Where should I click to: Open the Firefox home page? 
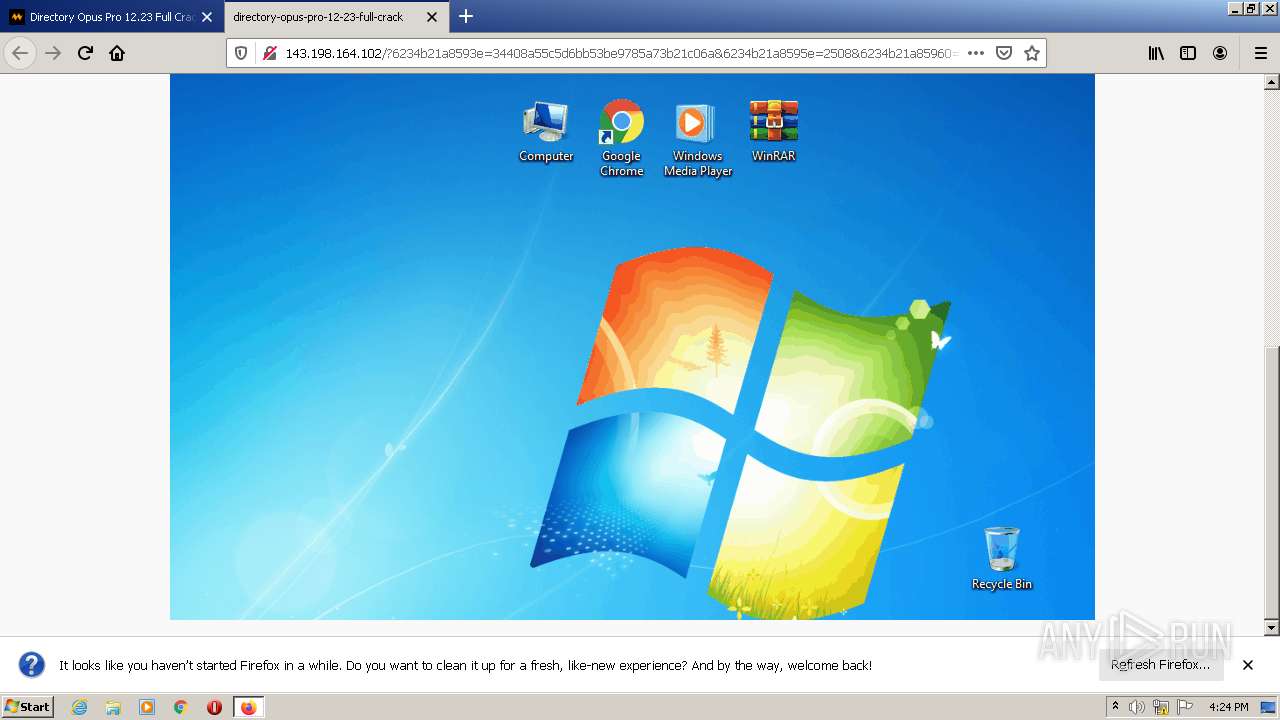[117, 53]
